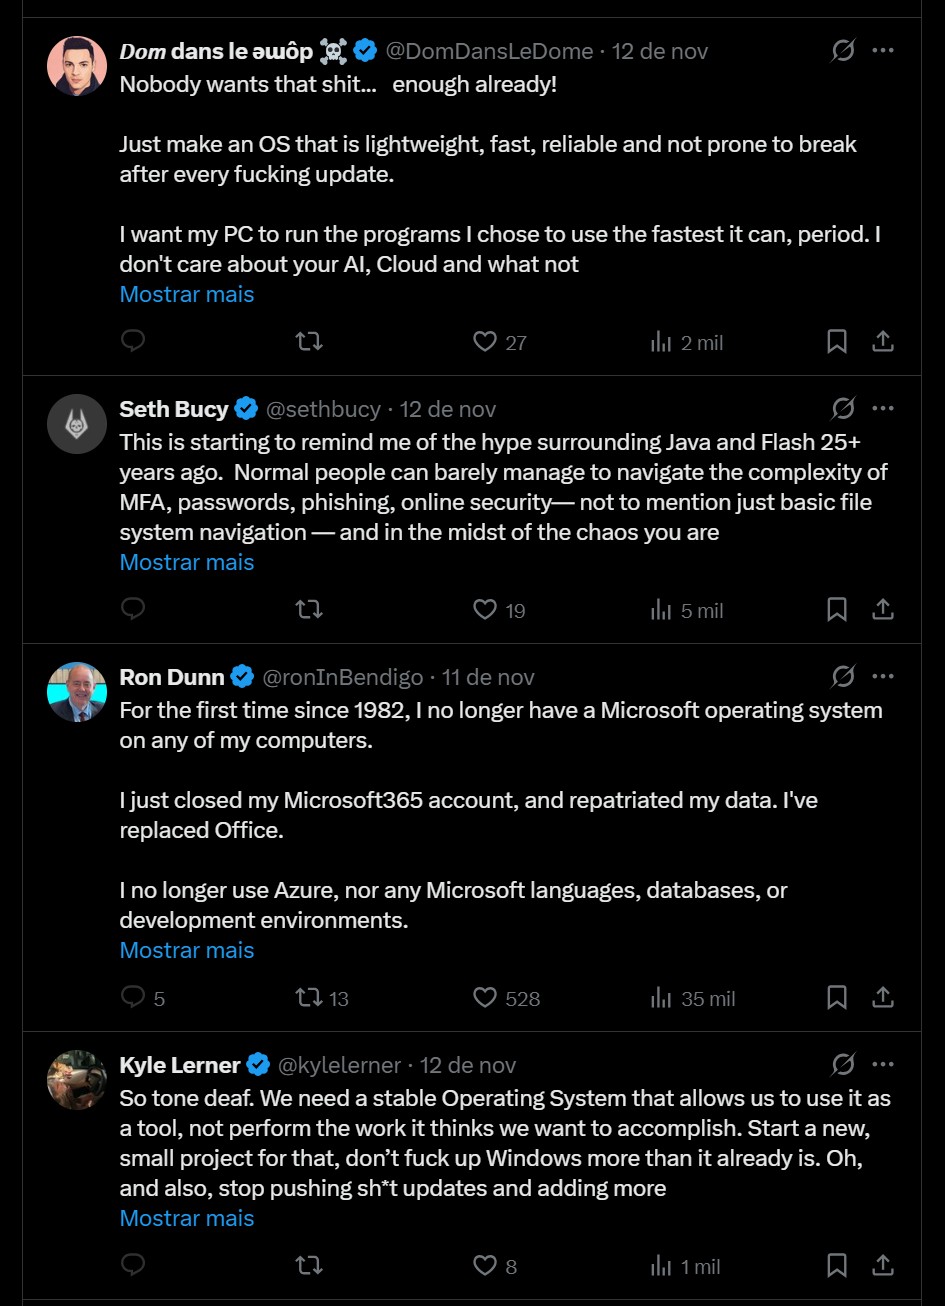This screenshot has width=945, height=1306.
Task: Reply to Ron Dunn's tweet
Action: (133, 998)
